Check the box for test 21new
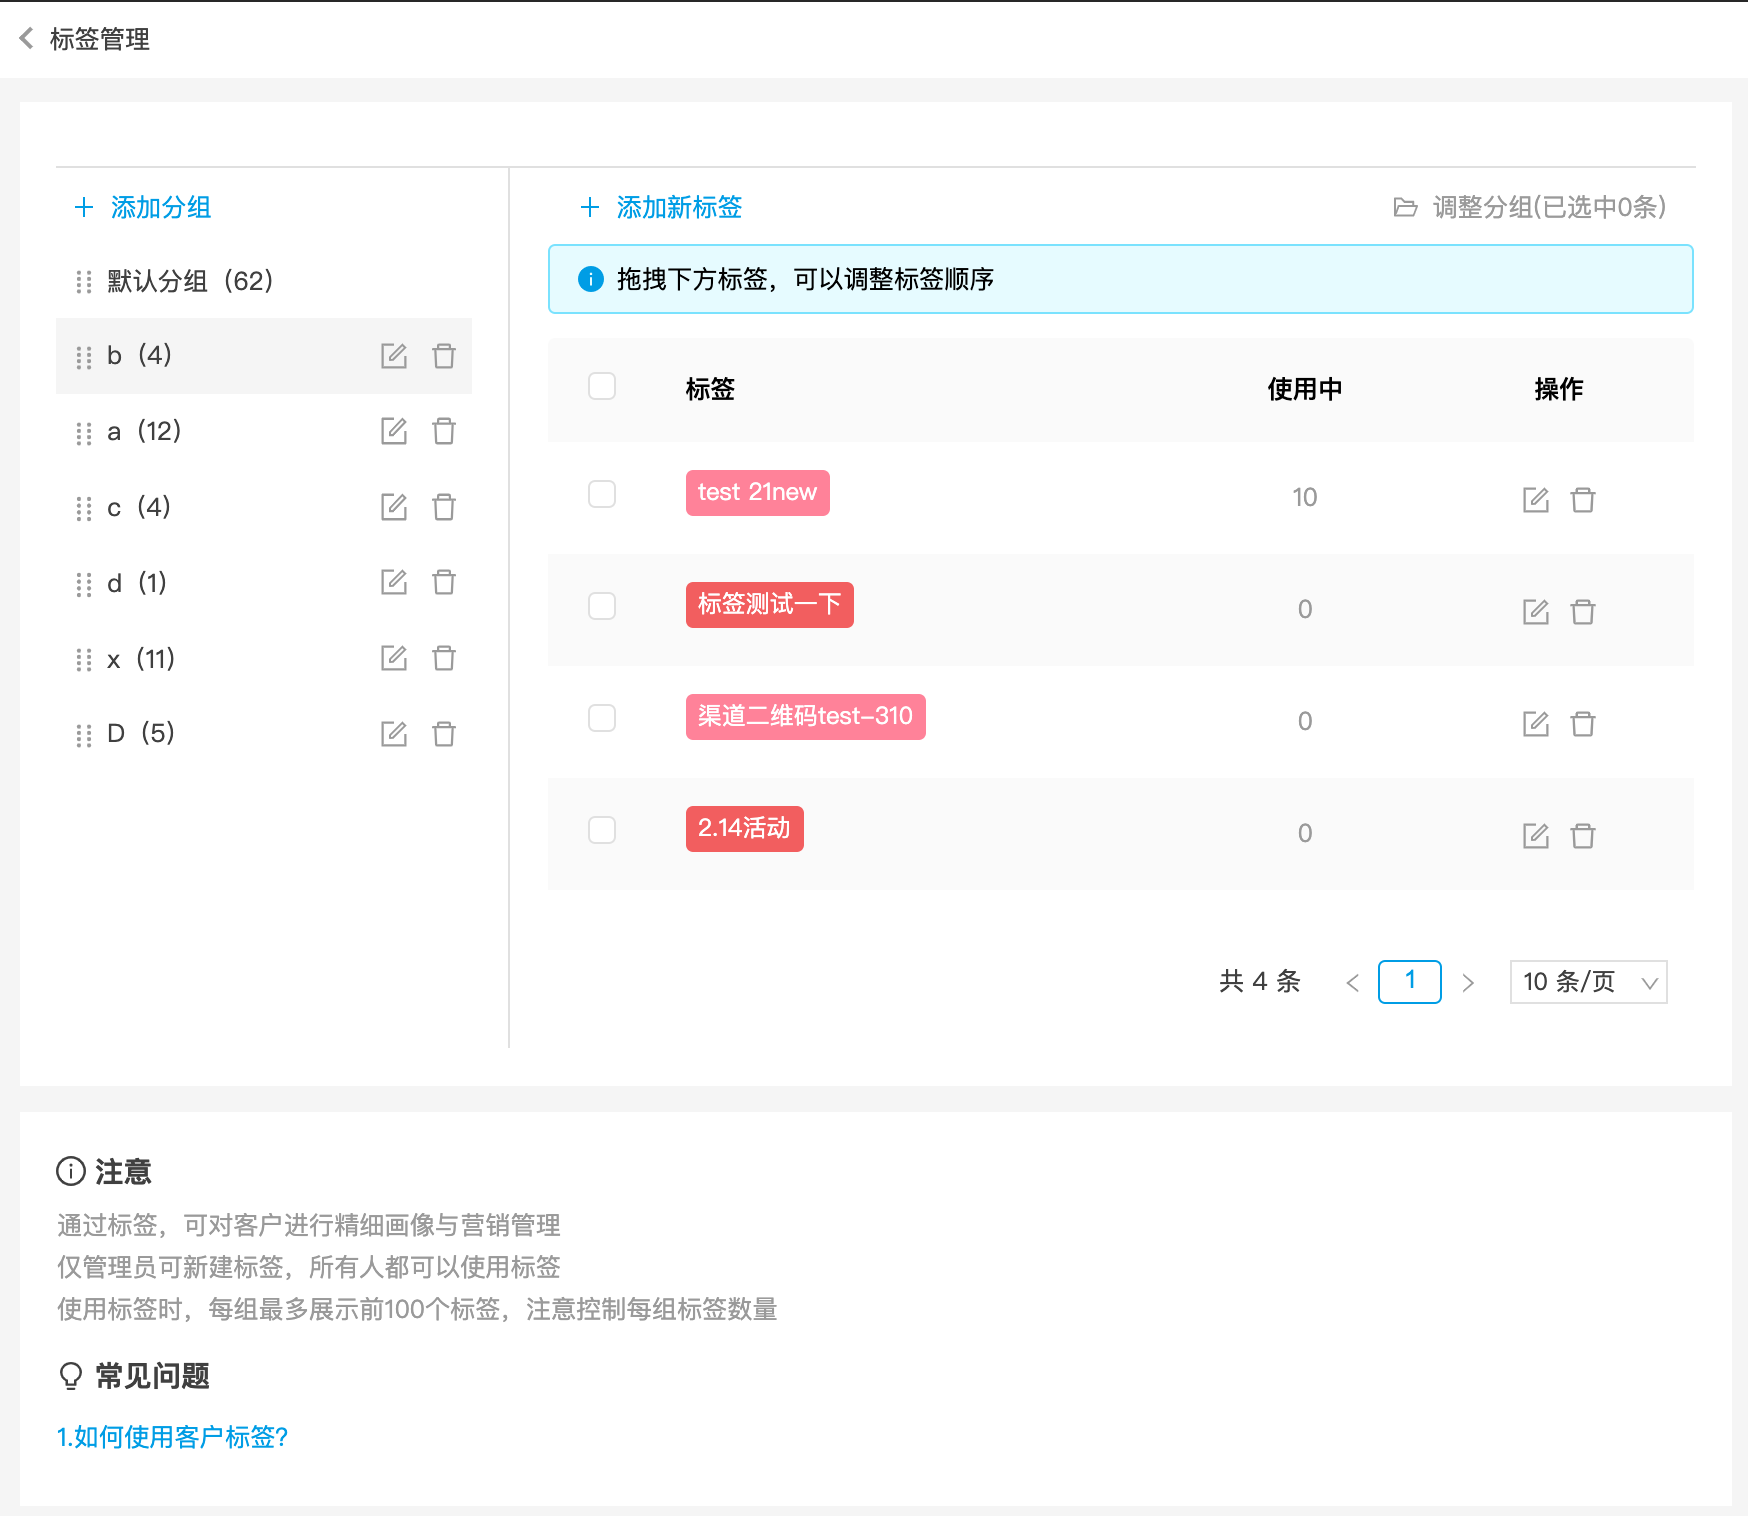This screenshot has width=1748, height=1516. [602, 494]
